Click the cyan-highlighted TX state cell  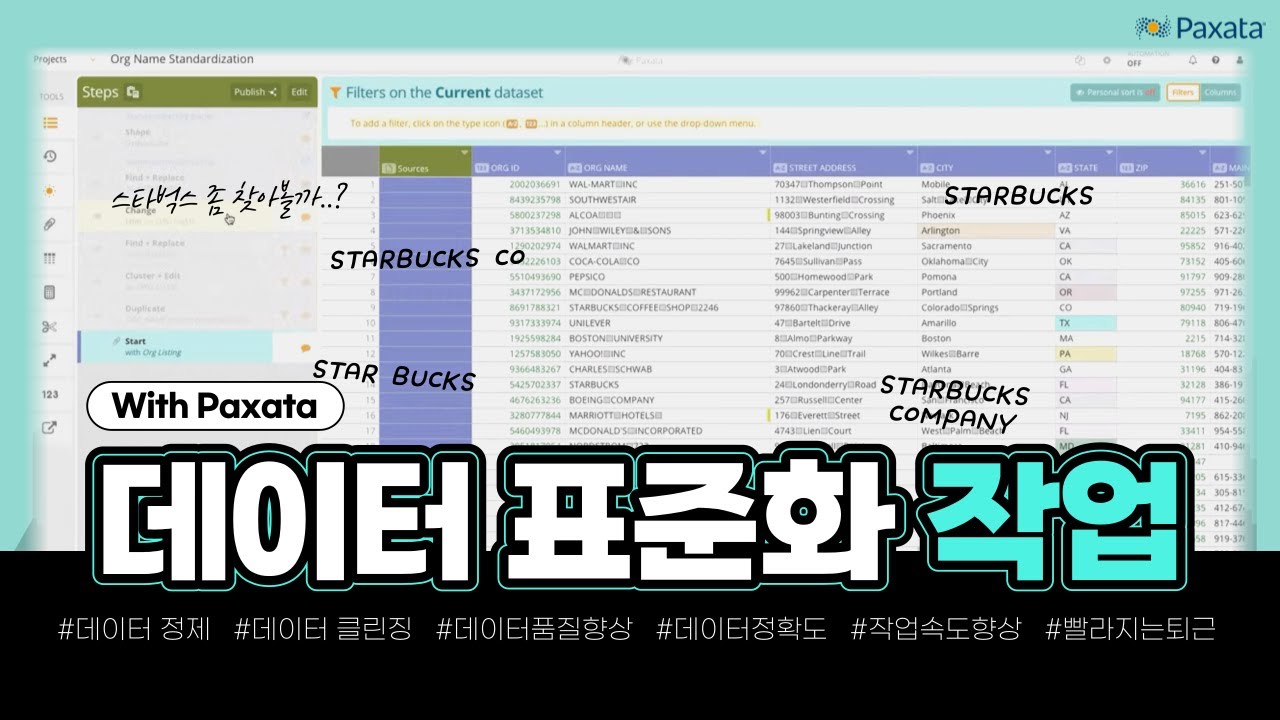[x=1086, y=323]
